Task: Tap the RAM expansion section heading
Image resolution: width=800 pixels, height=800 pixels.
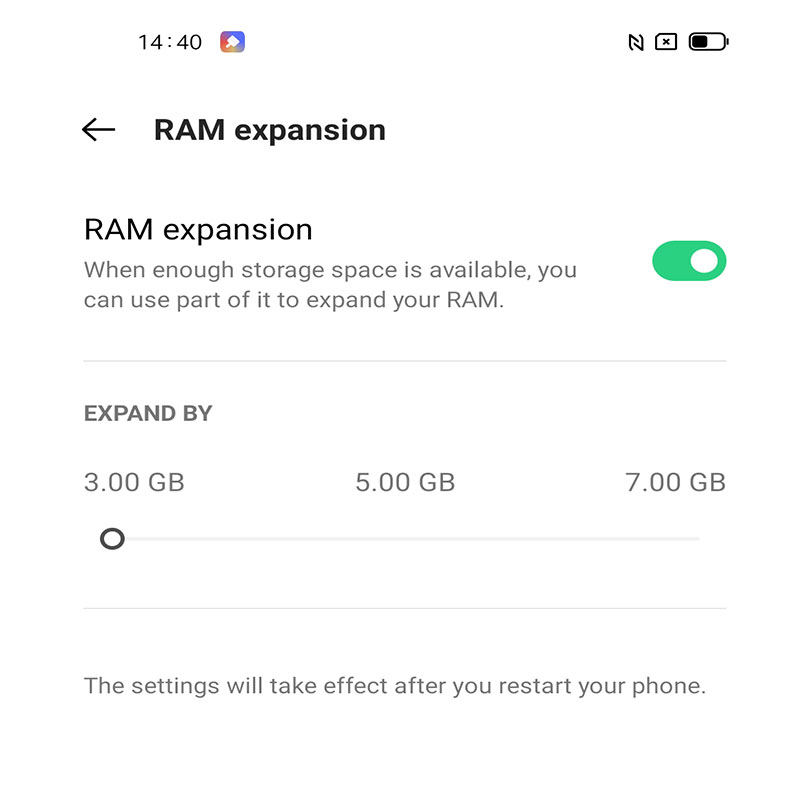Action: coord(197,229)
